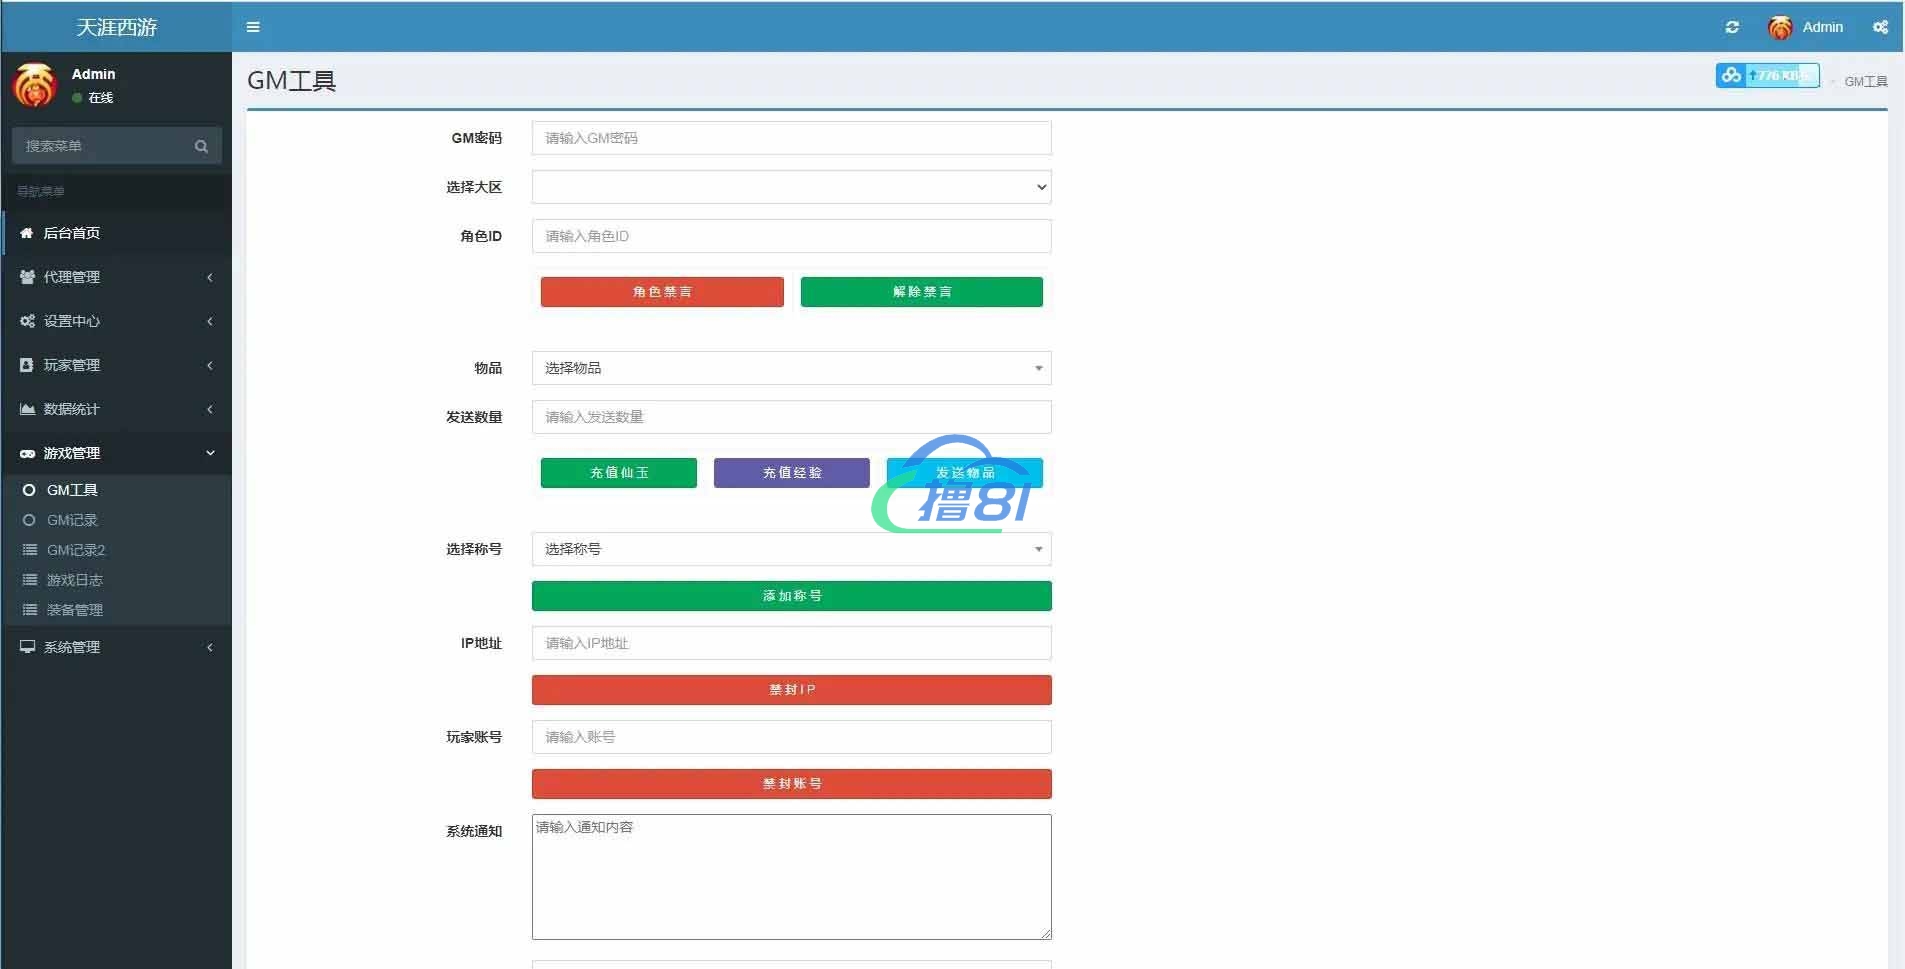The image size is (1905, 969).
Task: Click the hamburger sidebar toggle icon
Action: (x=253, y=27)
